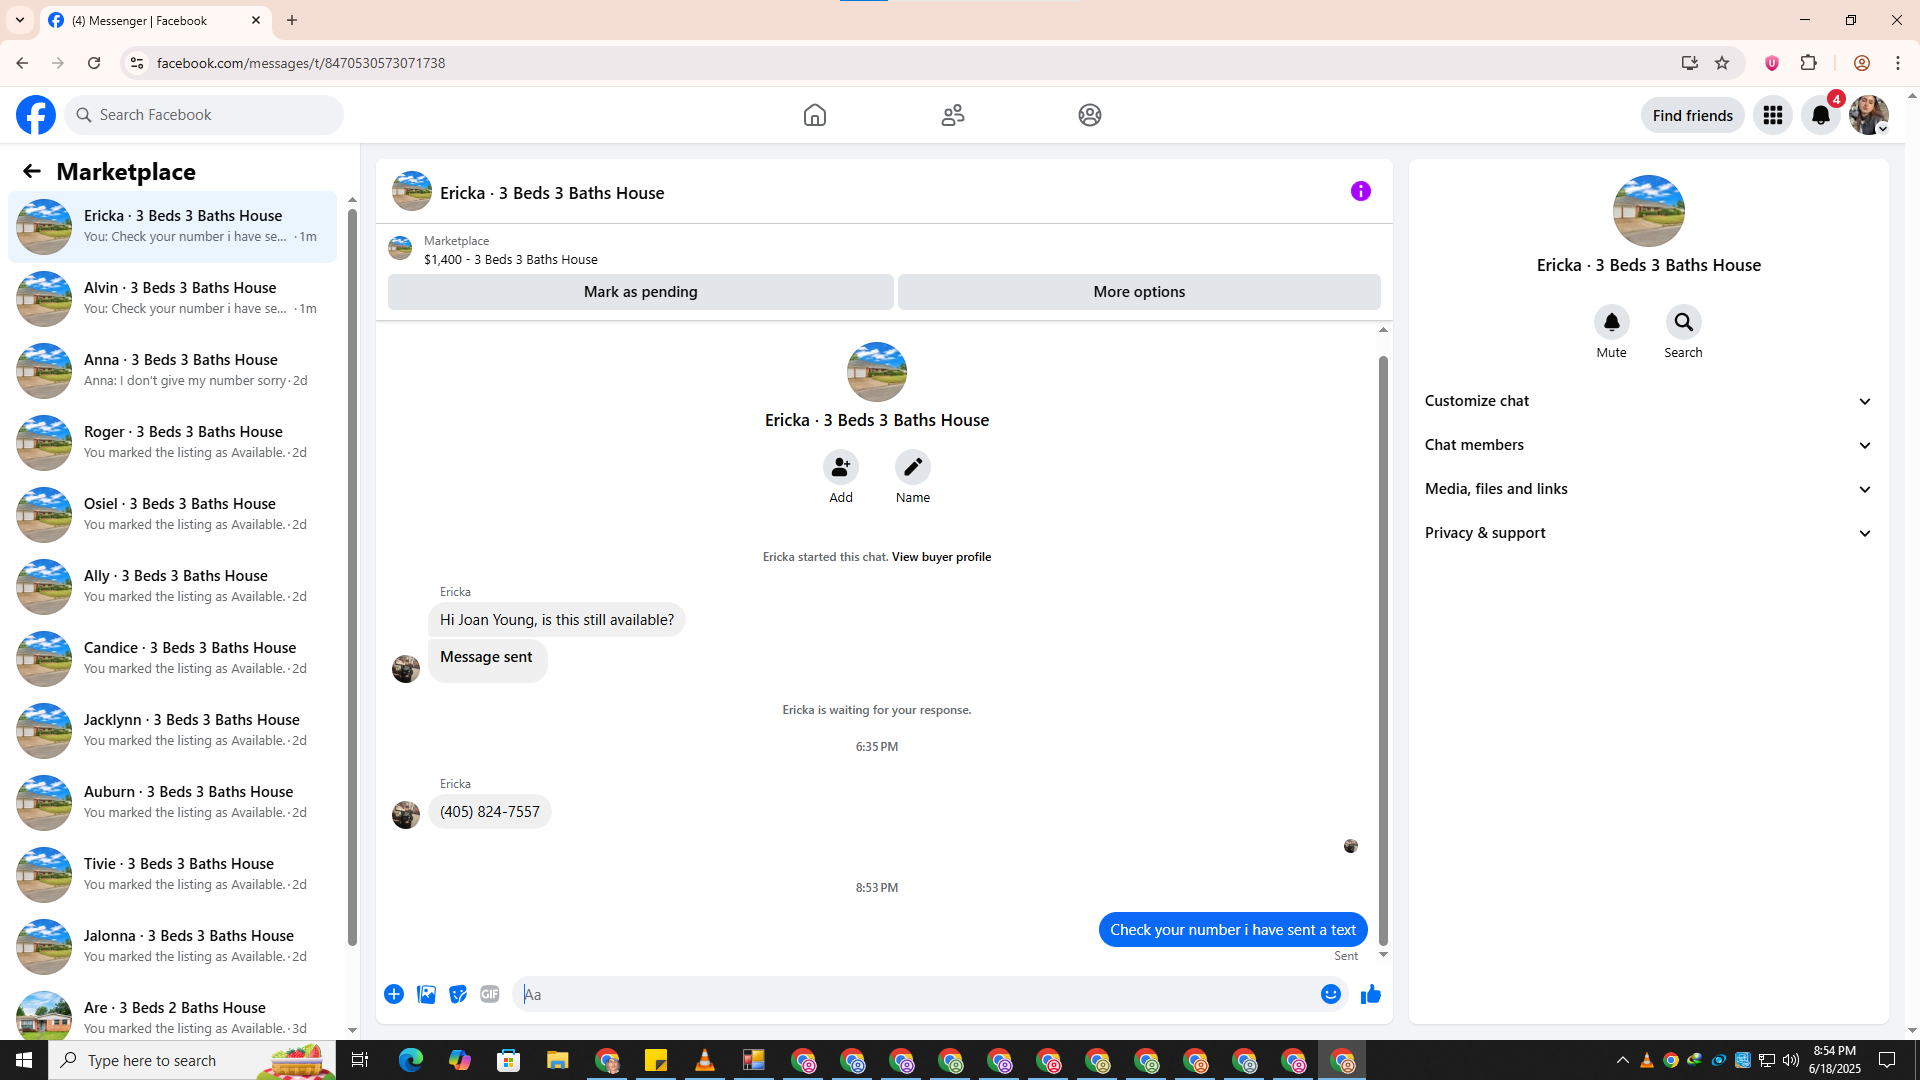1920x1080 pixels.
Task: Open Jalonna conversation in list
Action: click(x=173, y=946)
